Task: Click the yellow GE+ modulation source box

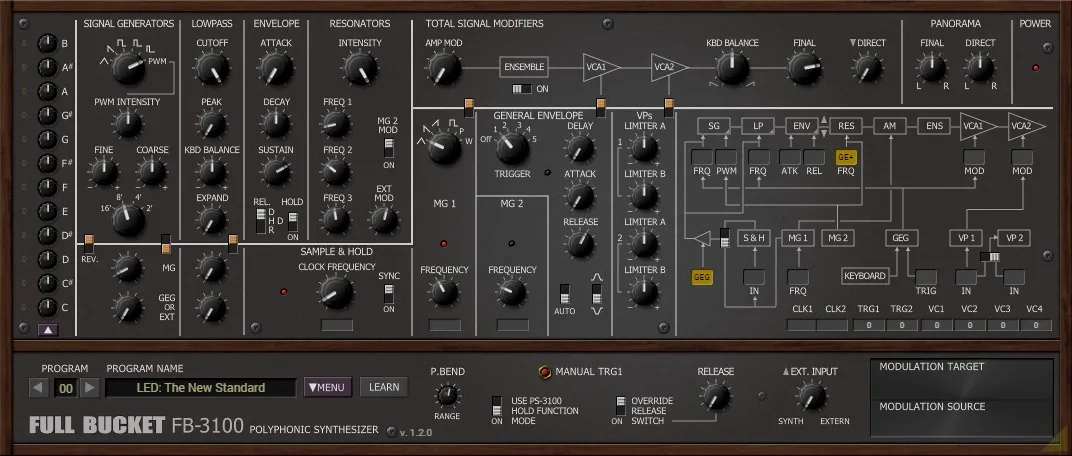Action: (846, 156)
